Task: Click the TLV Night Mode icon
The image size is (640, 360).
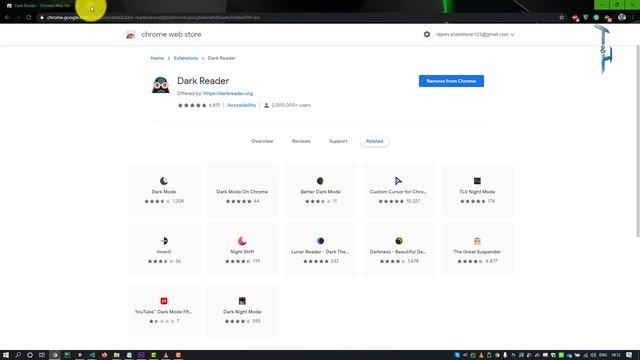Action: [x=477, y=181]
